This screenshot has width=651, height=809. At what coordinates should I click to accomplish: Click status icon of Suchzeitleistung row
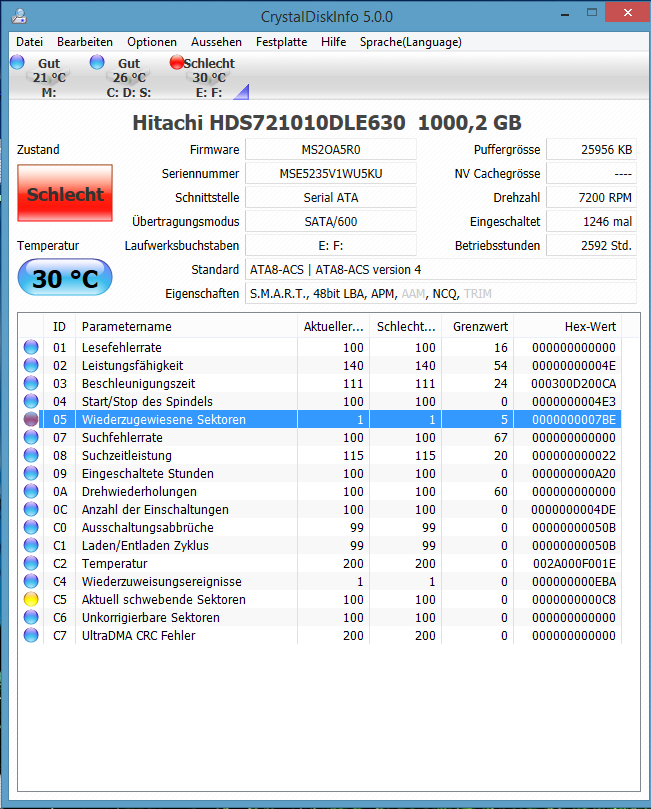click(x=31, y=456)
